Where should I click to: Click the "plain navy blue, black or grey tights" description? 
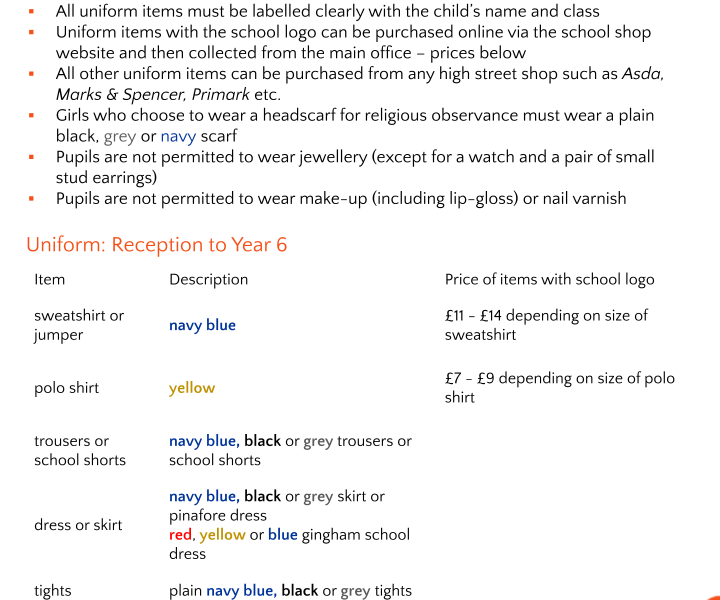(290, 591)
